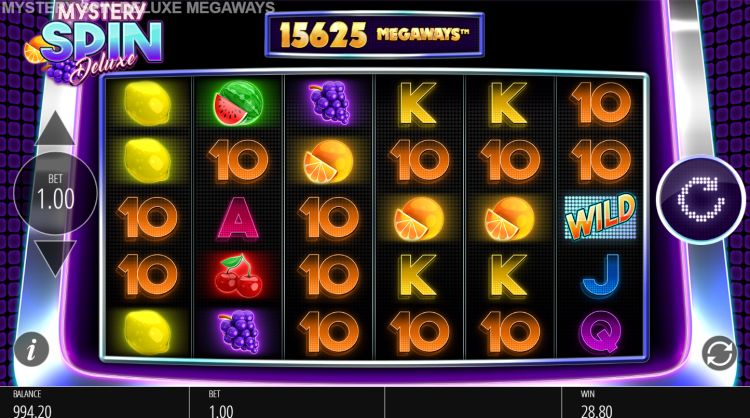Click the 15625 Megaways banner
Viewport: 750px width, 418px height.
375,35
